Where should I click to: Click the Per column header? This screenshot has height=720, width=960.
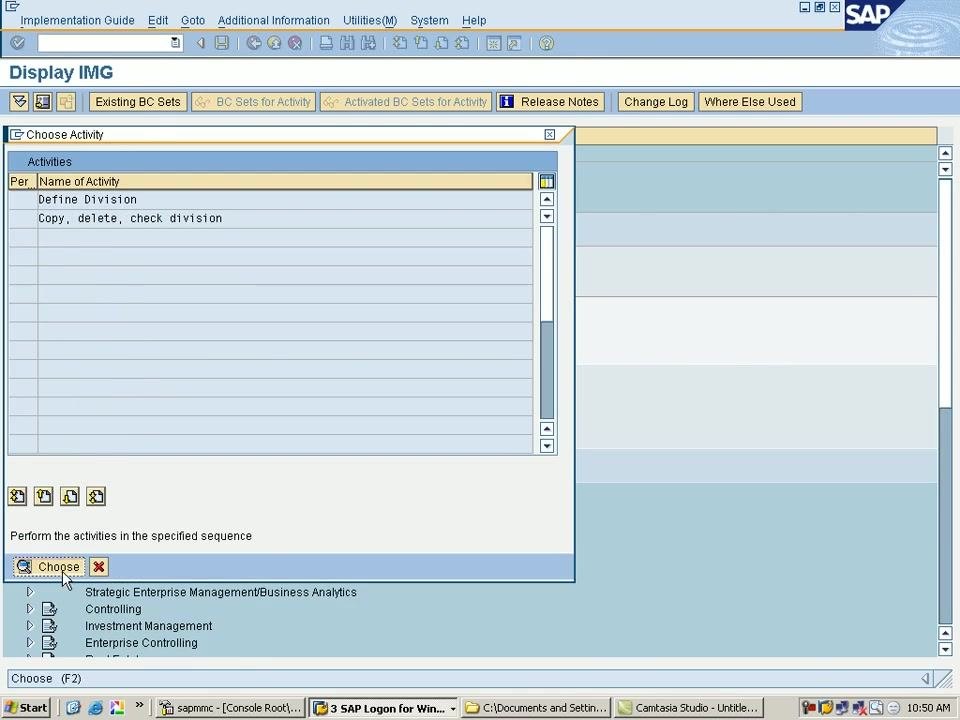(x=23, y=181)
